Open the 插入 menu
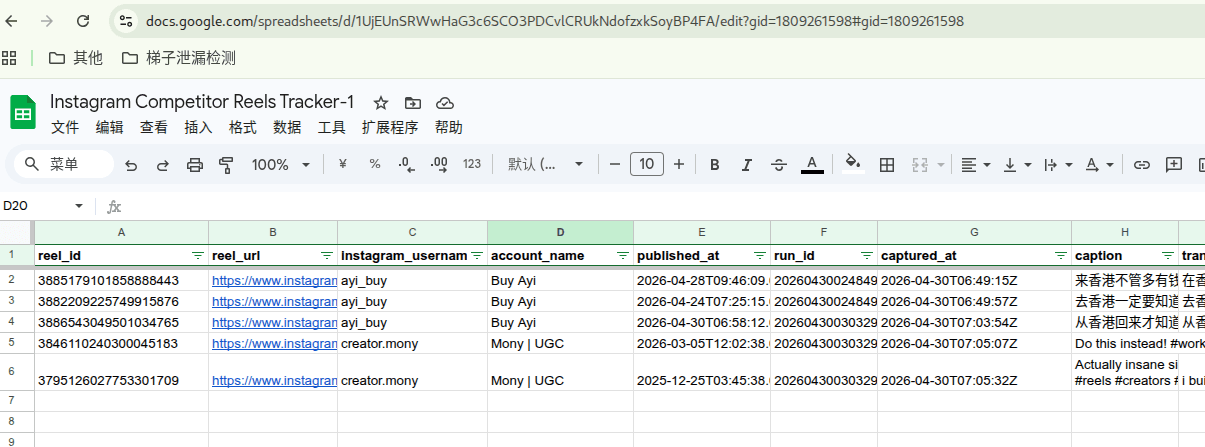 point(199,128)
